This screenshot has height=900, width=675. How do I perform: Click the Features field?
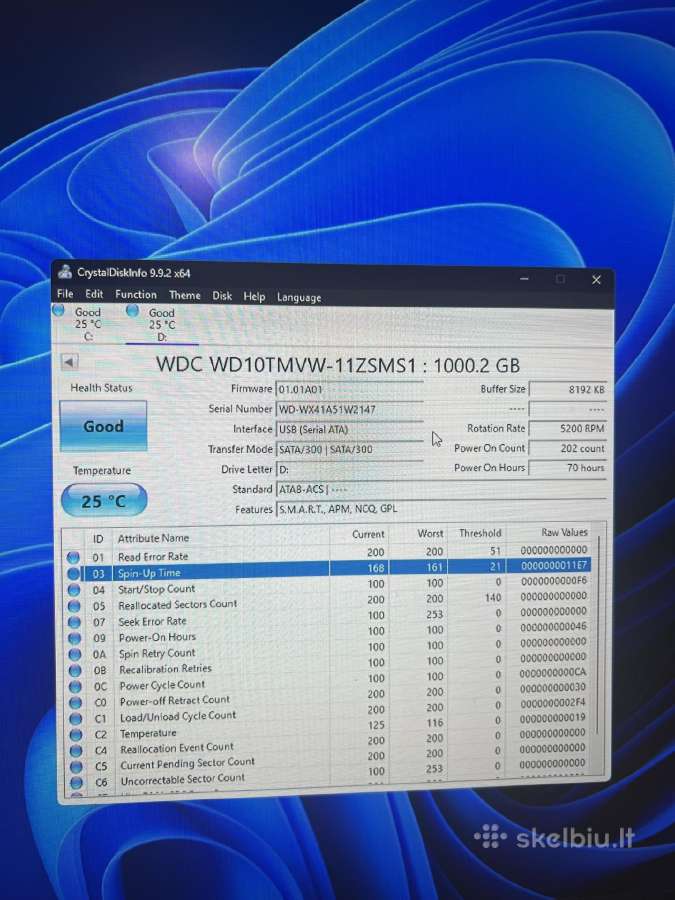point(441,509)
